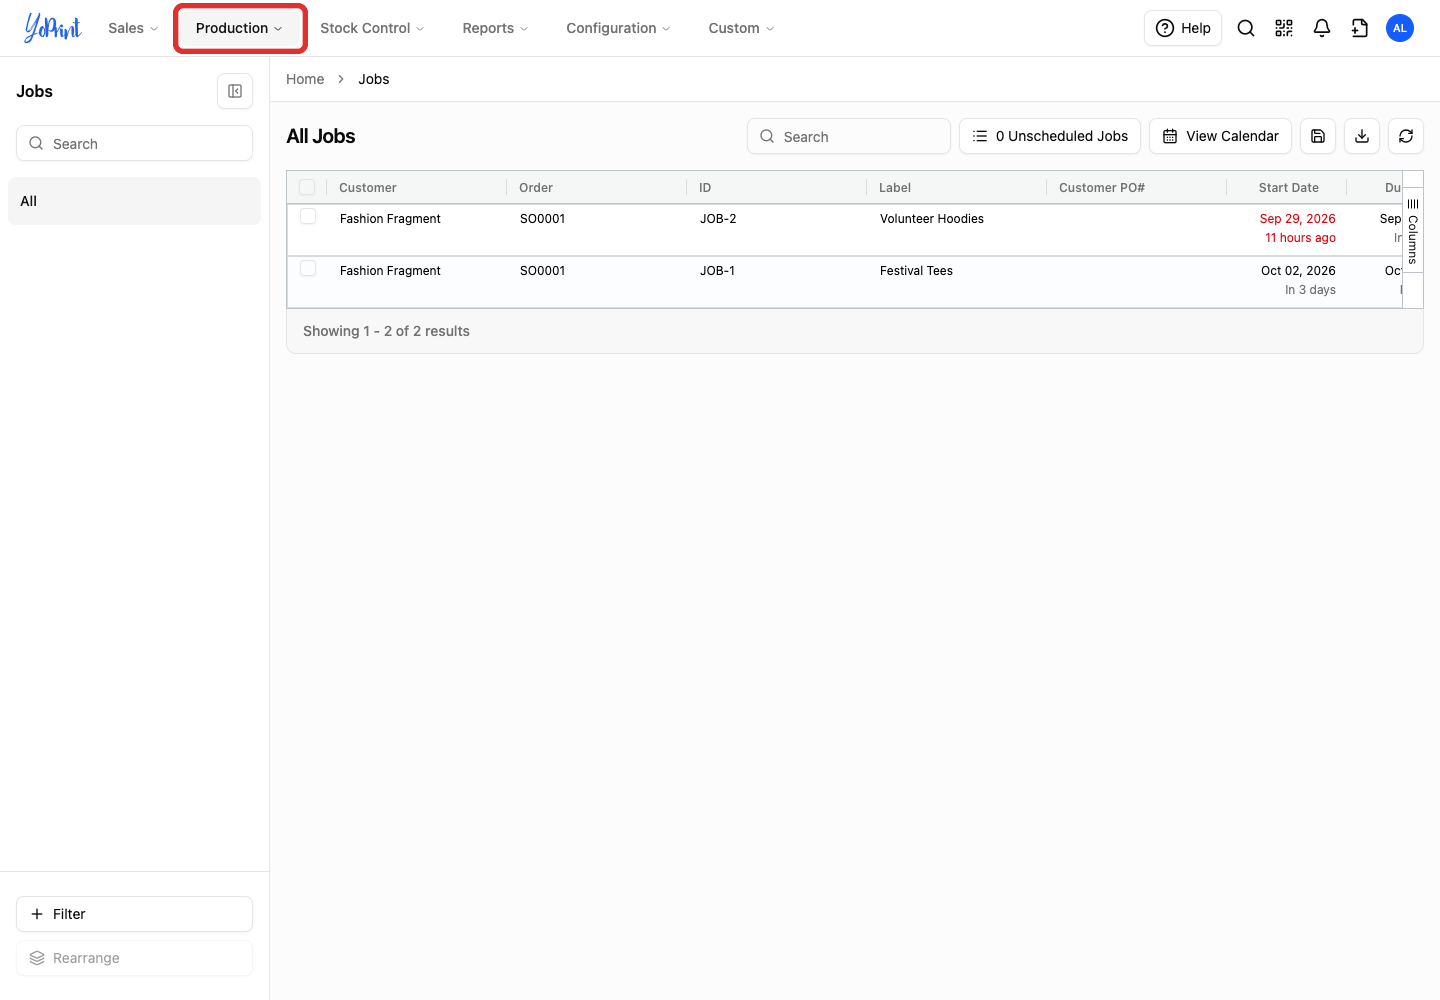Expand the Production menu

(239, 28)
